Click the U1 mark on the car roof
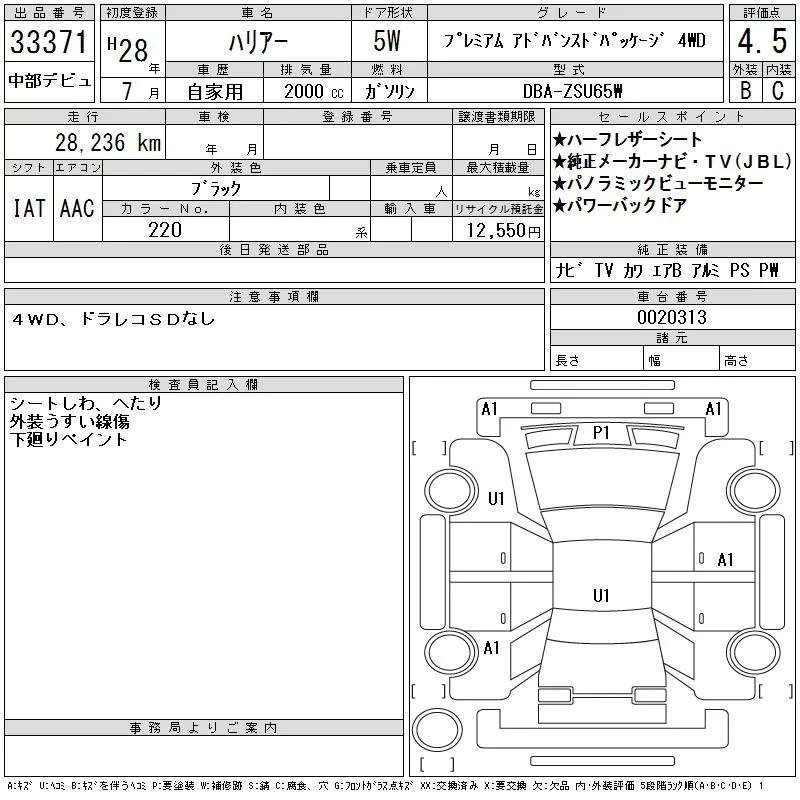 601,596
